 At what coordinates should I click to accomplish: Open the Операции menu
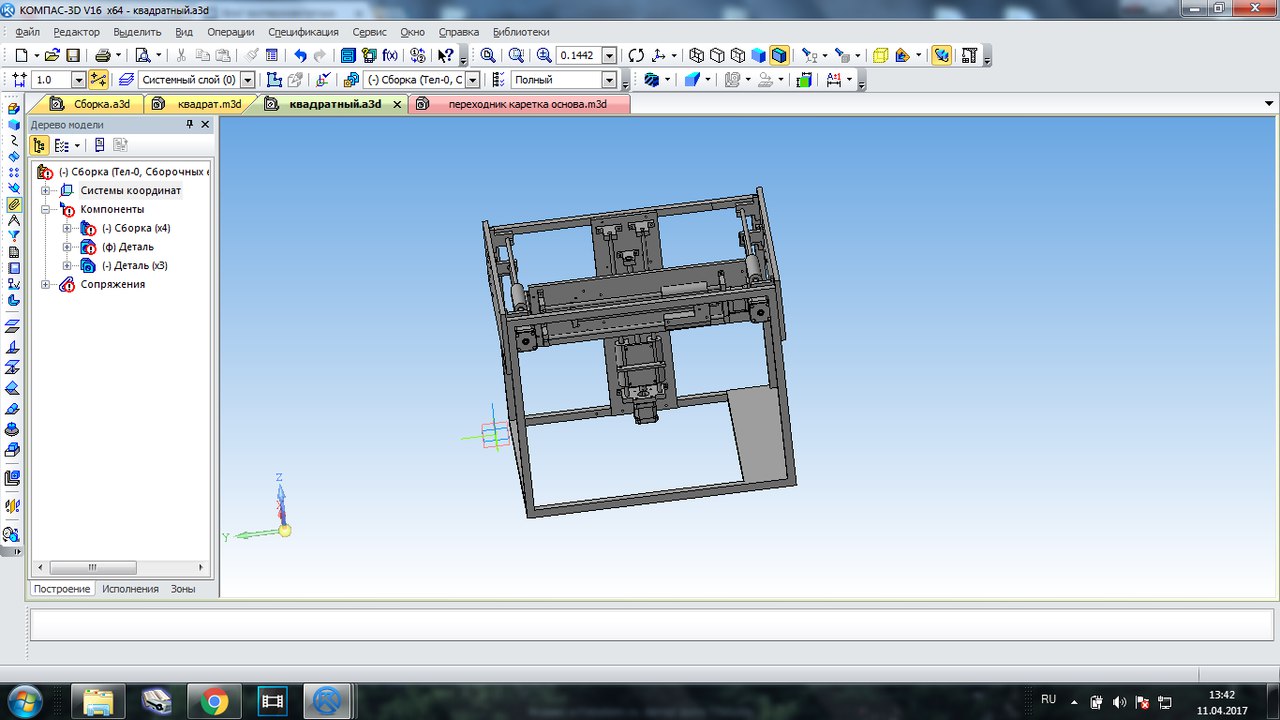[230, 32]
